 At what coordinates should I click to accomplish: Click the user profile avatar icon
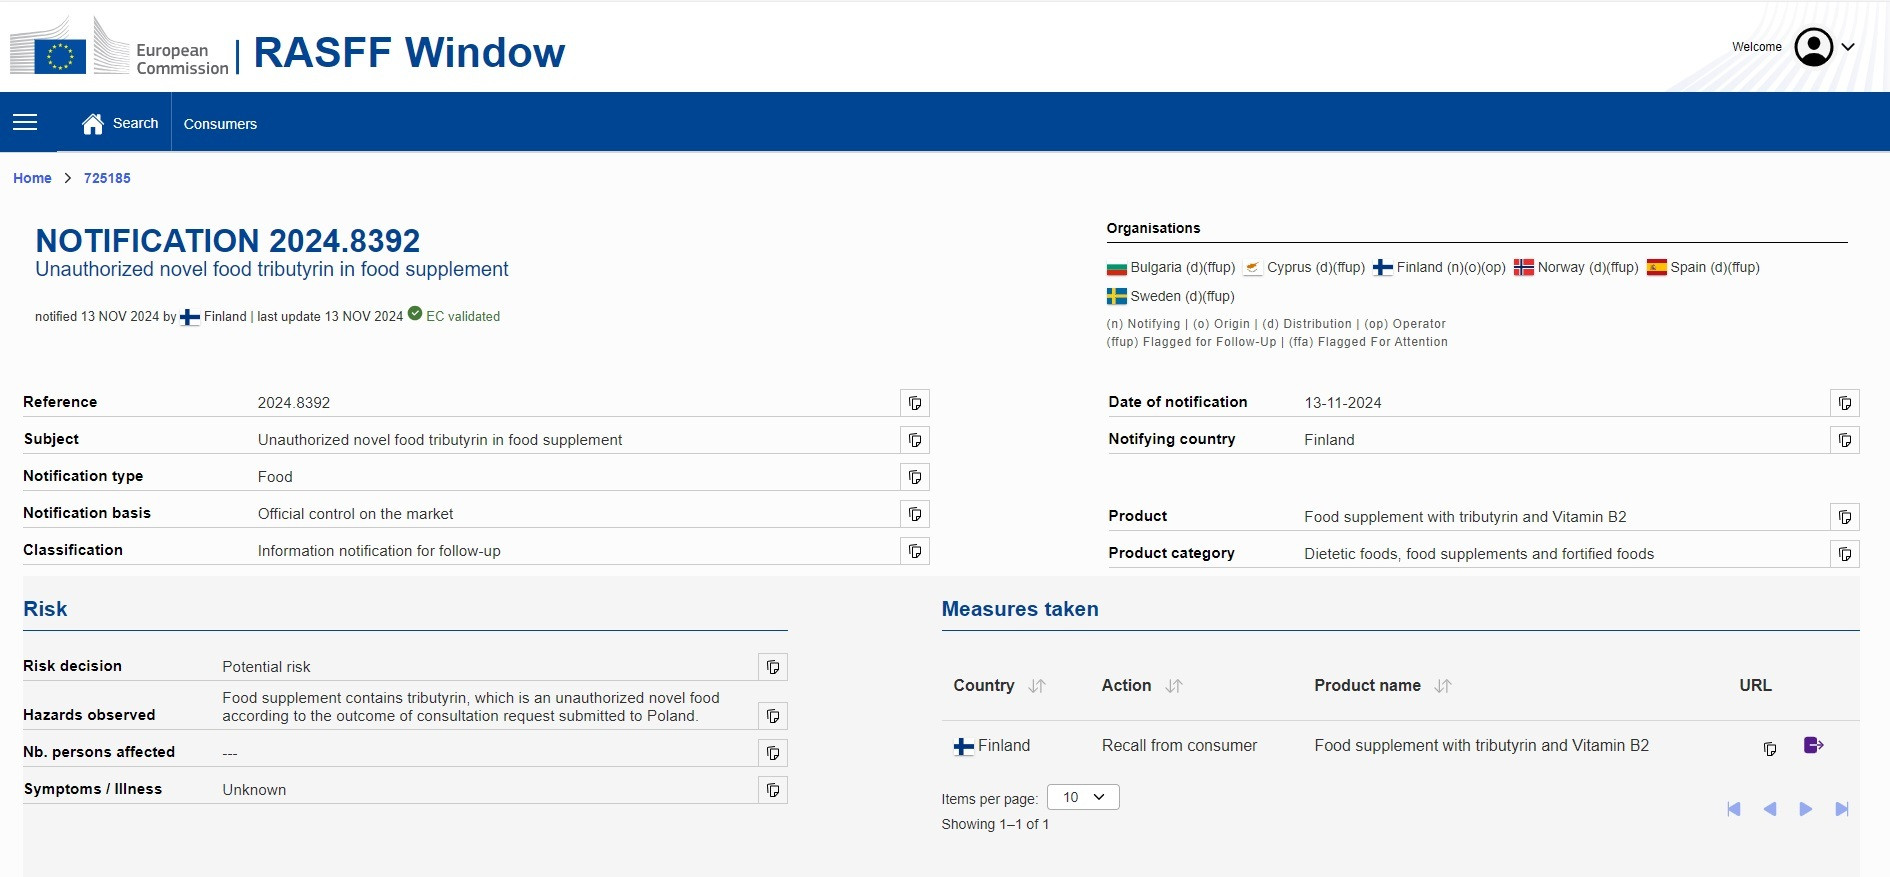click(1813, 47)
